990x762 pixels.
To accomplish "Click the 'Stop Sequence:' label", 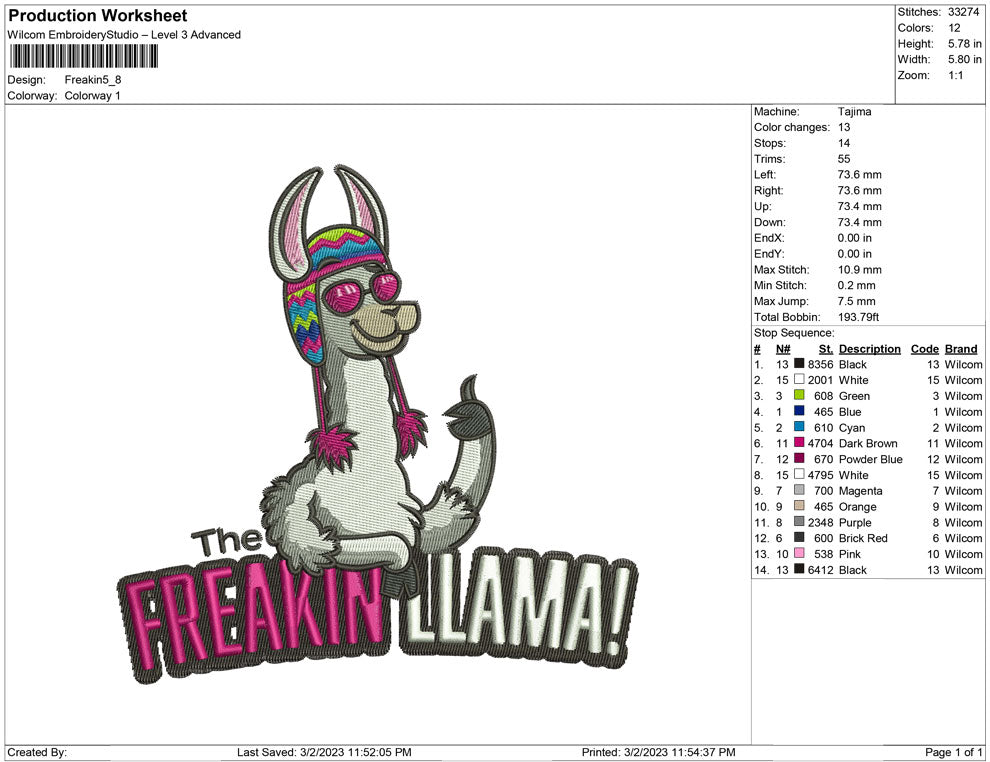I will 794,333.
